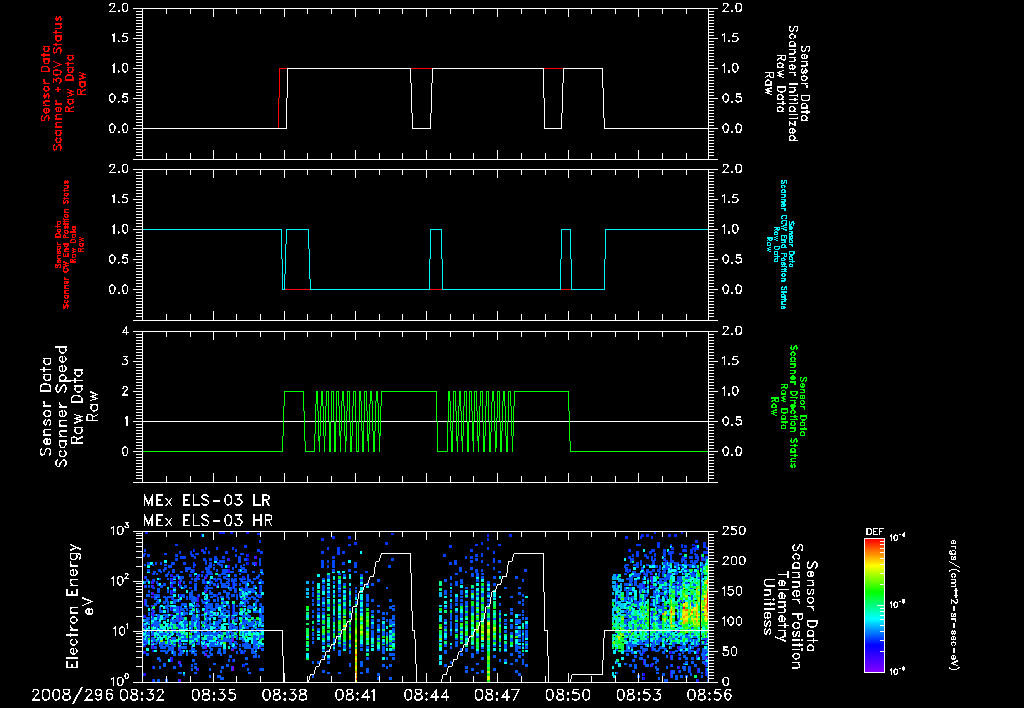
Task: Click the 10^3 tick on Electron Energy axis
Action: [120, 530]
